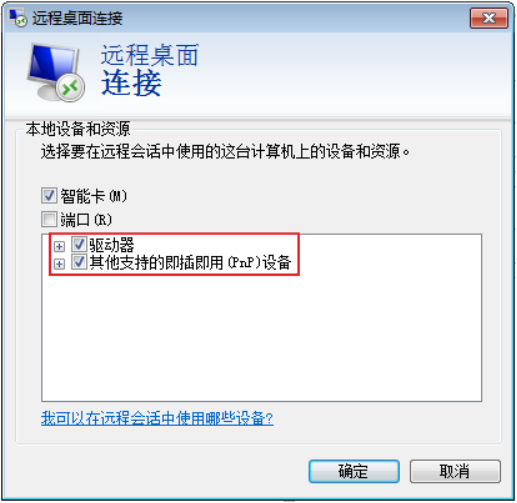Uncheck 其他支持的即插即用(PnP)设备 checkbox
The image size is (517, 503).
click(x=79, y=262)
